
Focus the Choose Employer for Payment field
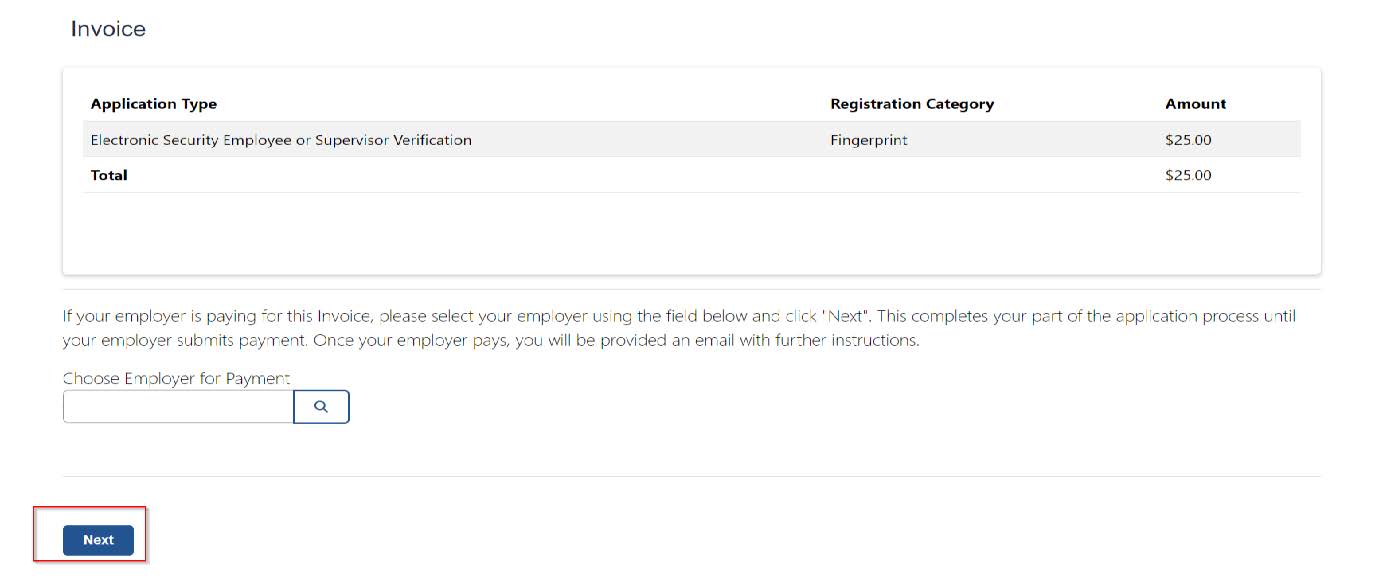(178, 407)
